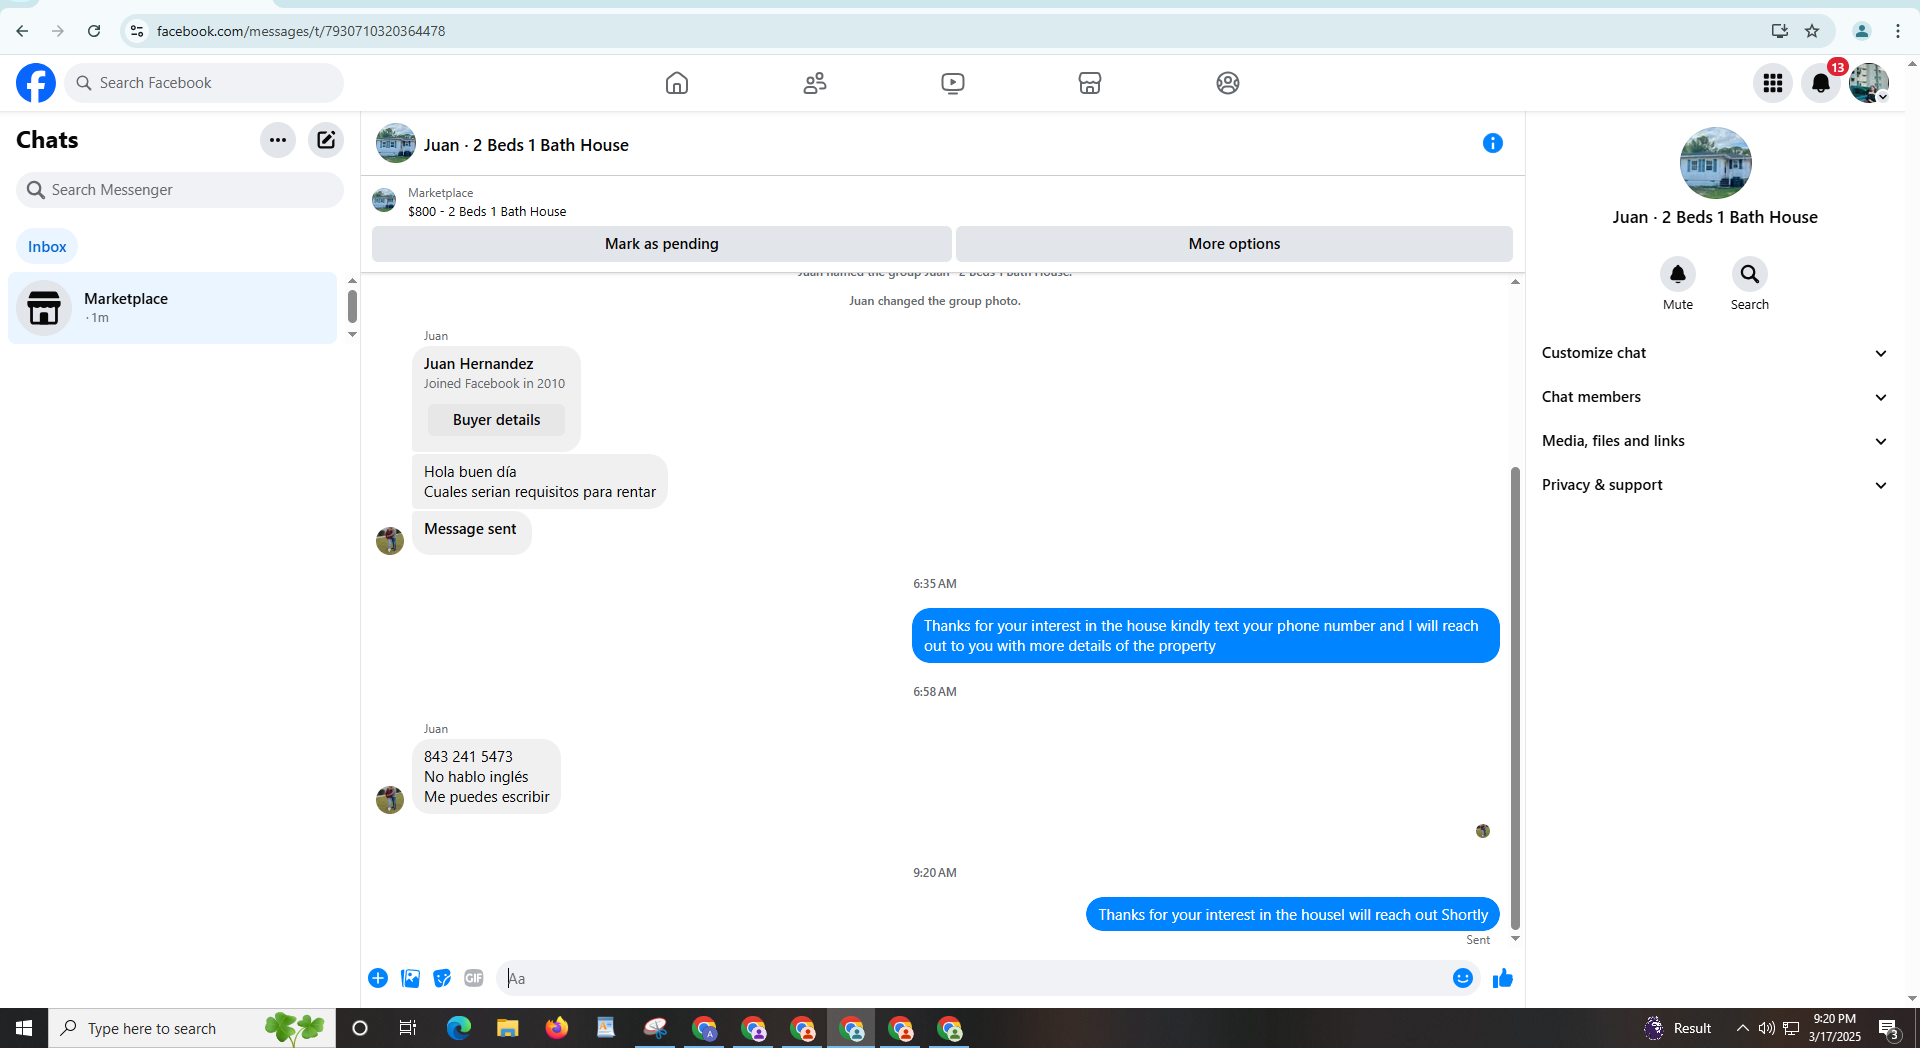The image size is (1920, 1048).
Task: Open the Facebook menu grid icon
Action: 1773,83
